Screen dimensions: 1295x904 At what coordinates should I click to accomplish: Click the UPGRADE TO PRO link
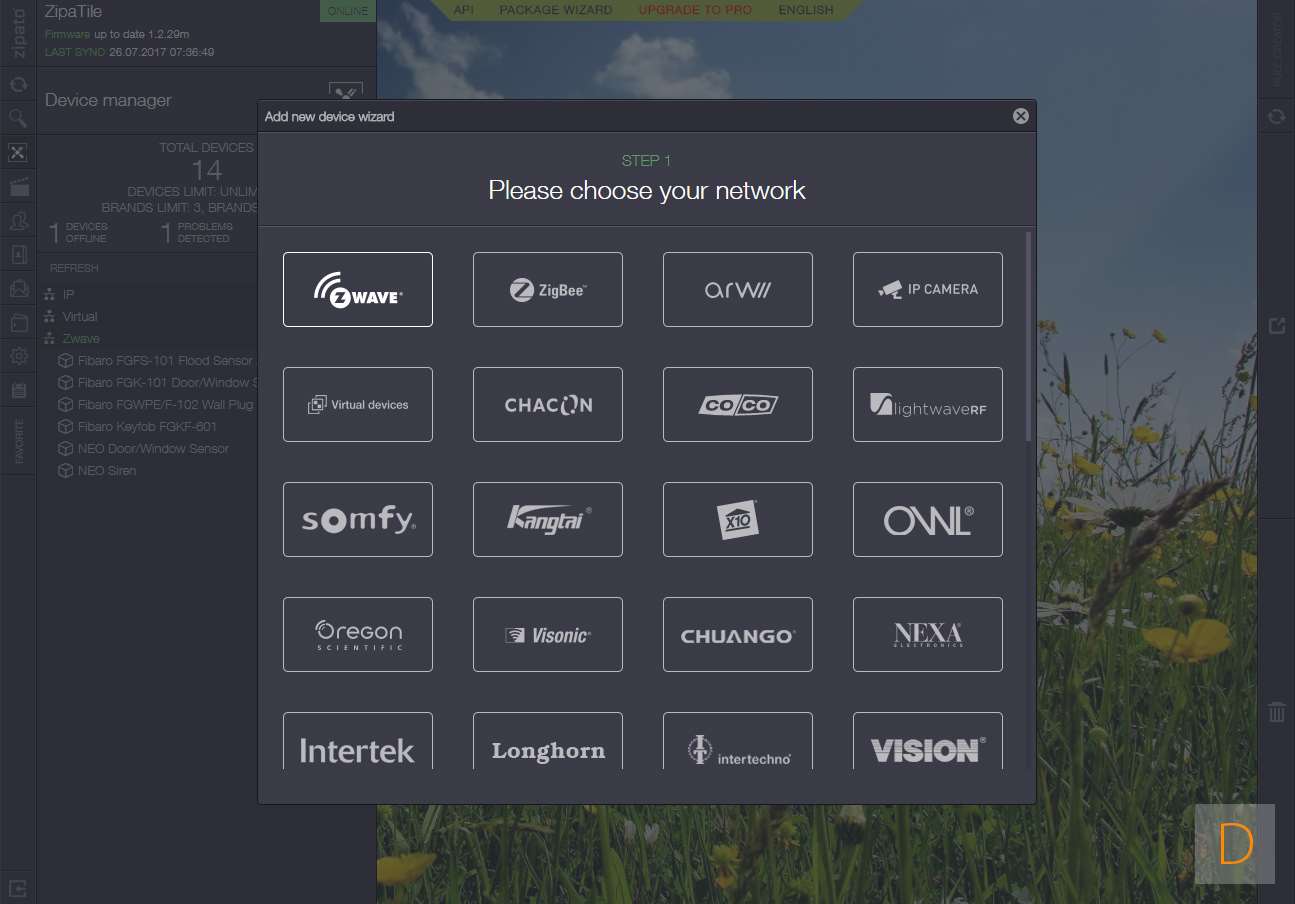696,10
